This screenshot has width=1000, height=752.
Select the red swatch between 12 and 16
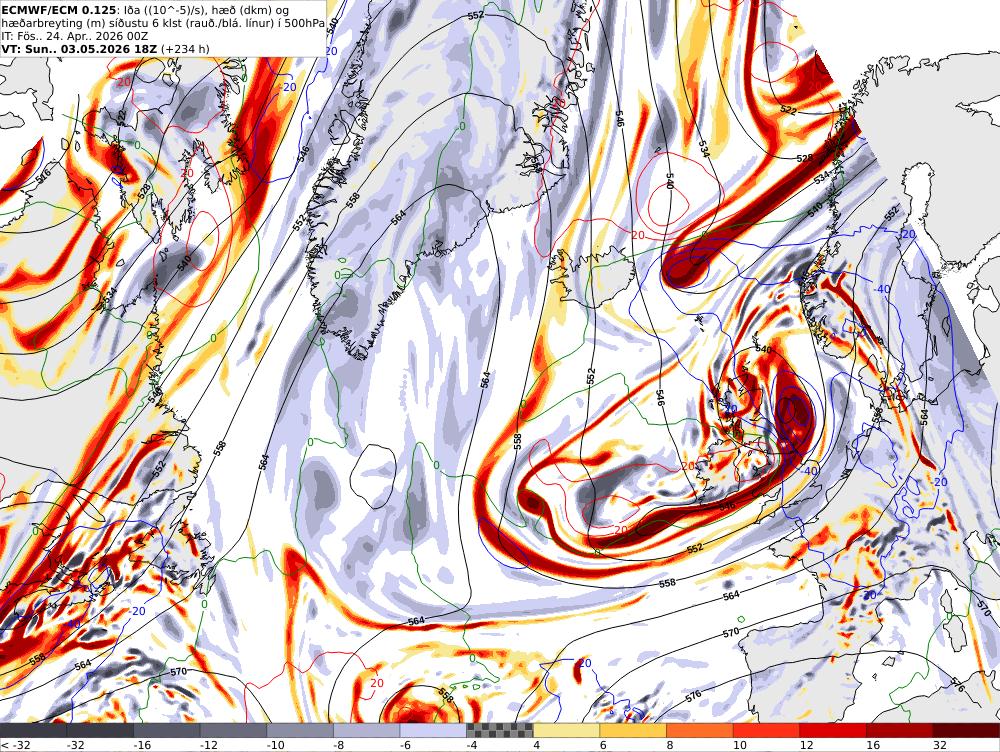833,730
